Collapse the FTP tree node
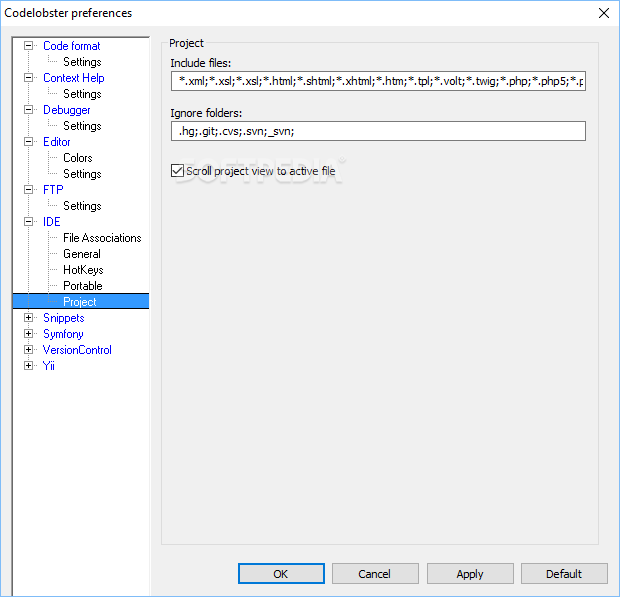Image resolution: width=620 pixels, height=597 pixels. pyautogui.click(x=28, y=190)
